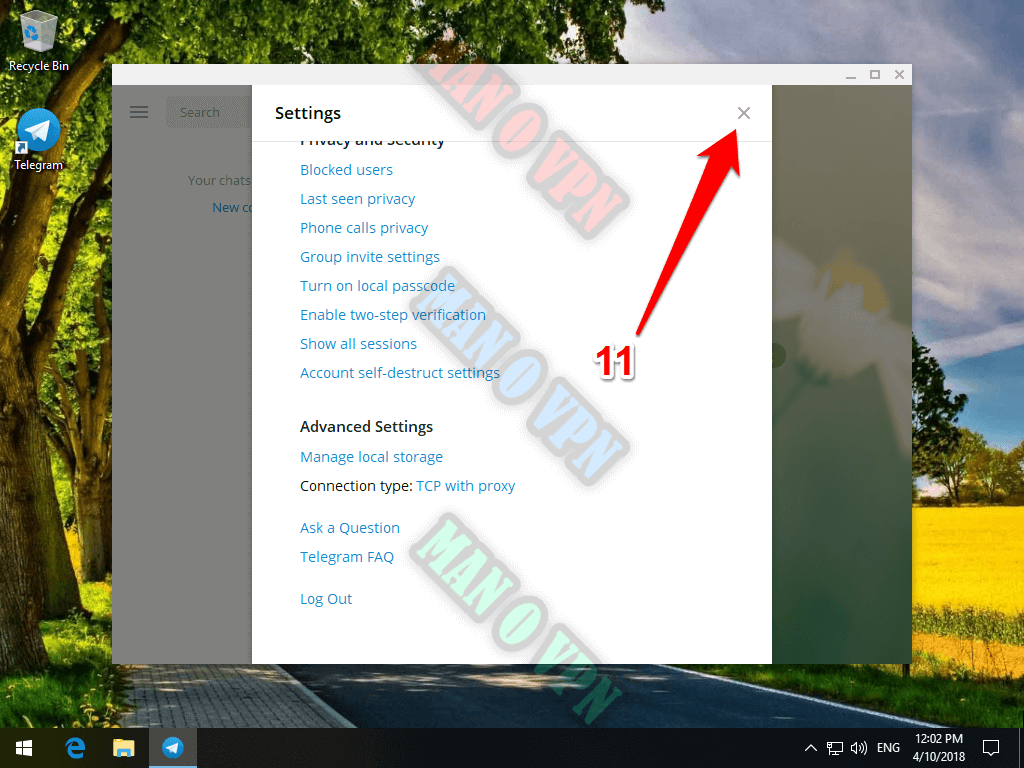The height and width of the screenshot is (768, 1024).
Task: Click the Search field in Telegram
Action: point(208,112)
